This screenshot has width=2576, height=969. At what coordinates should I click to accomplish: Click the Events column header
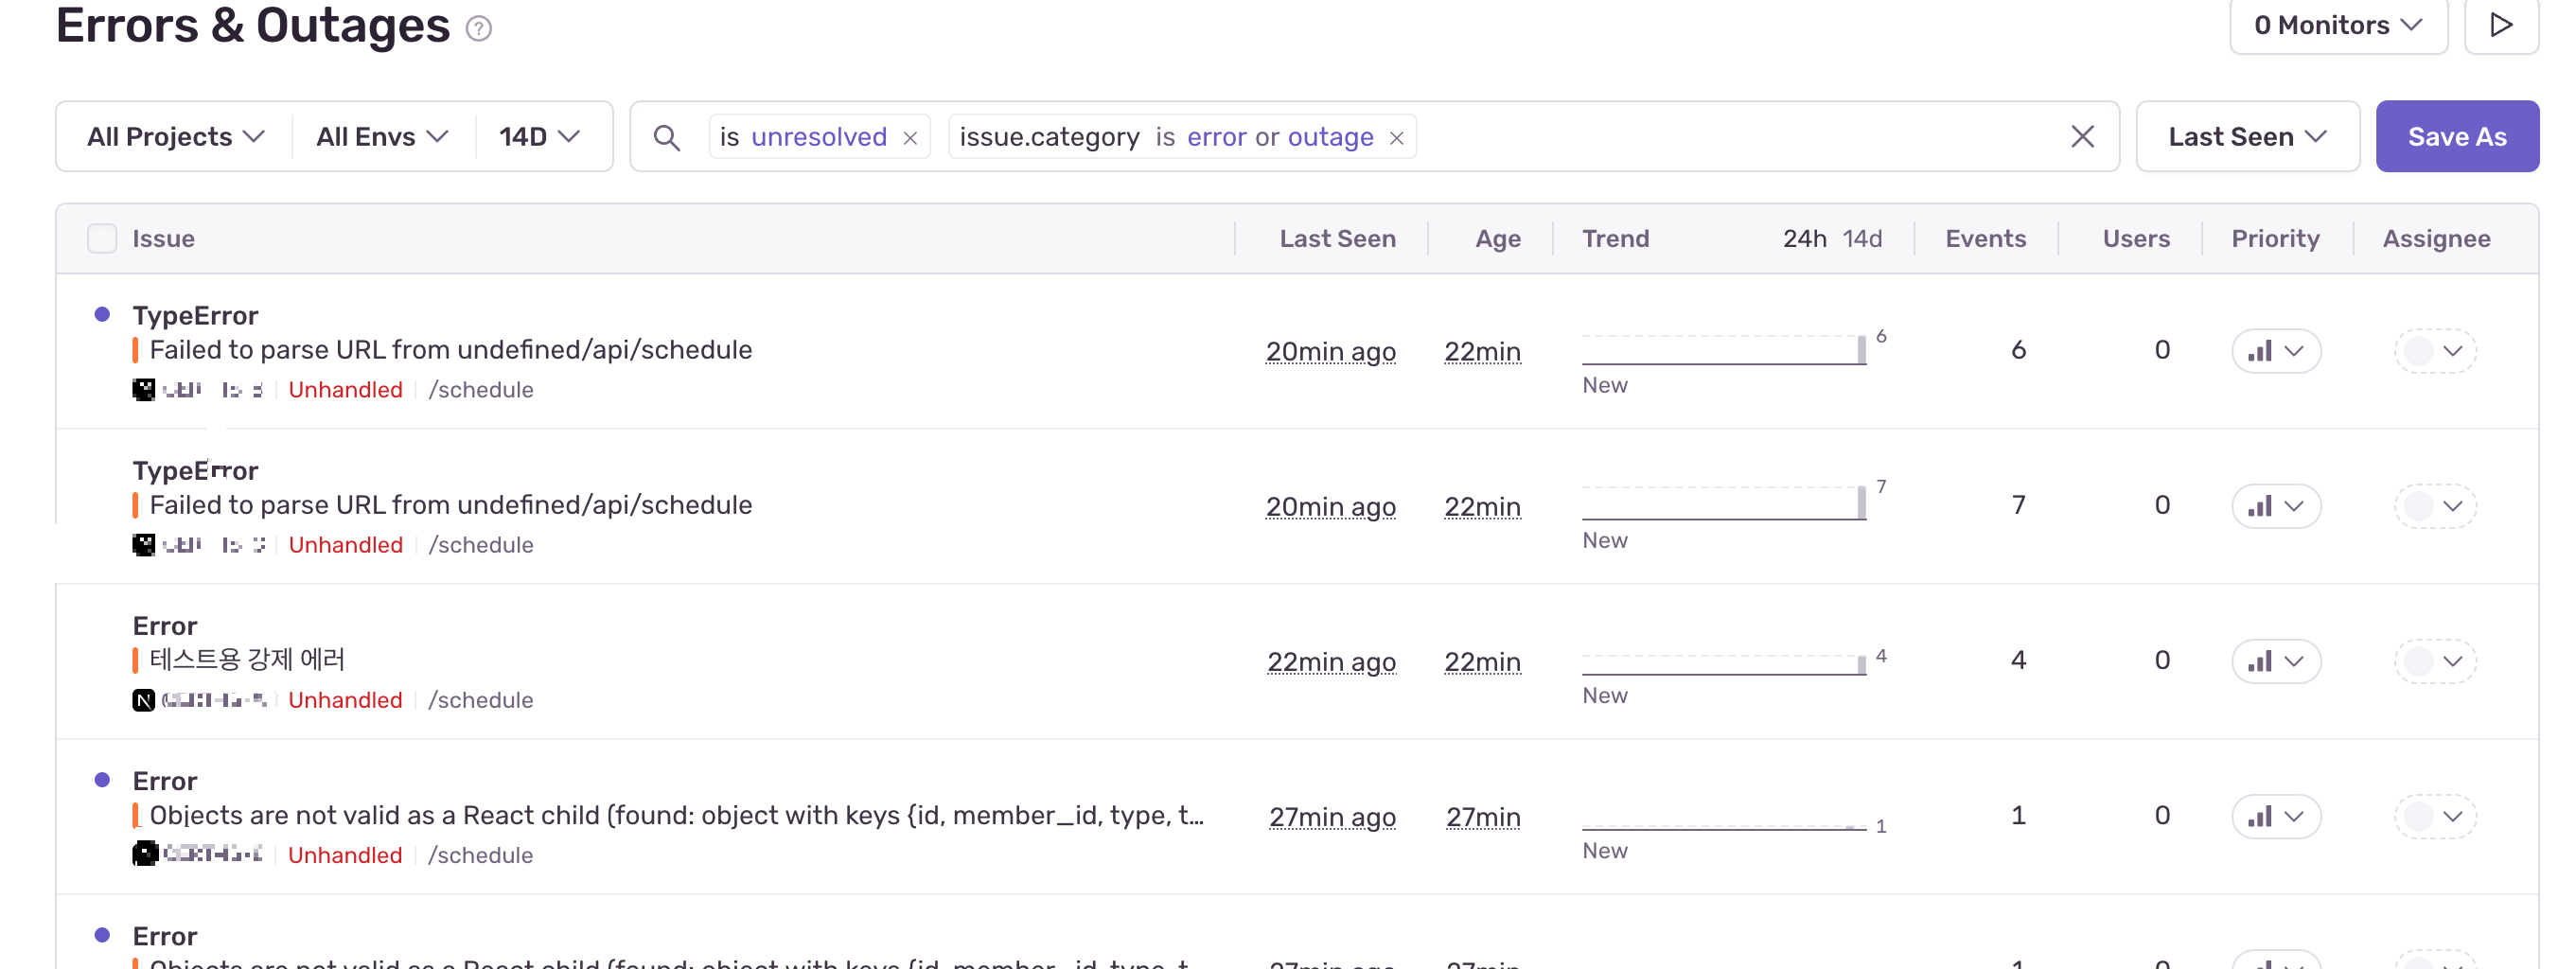pos(1985,238)
